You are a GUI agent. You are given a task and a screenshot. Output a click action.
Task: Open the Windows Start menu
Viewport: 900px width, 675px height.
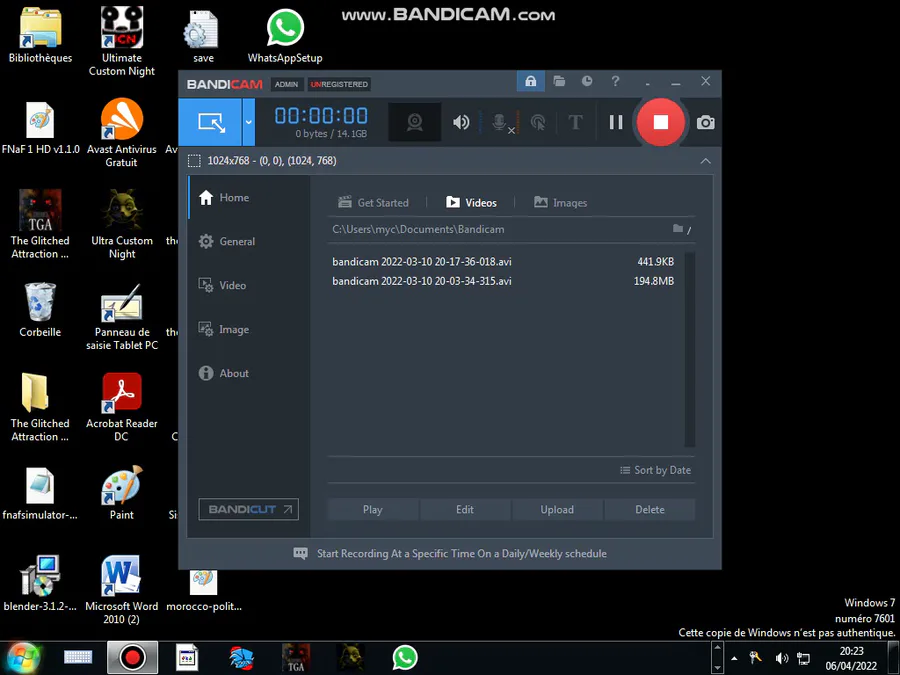21,658
